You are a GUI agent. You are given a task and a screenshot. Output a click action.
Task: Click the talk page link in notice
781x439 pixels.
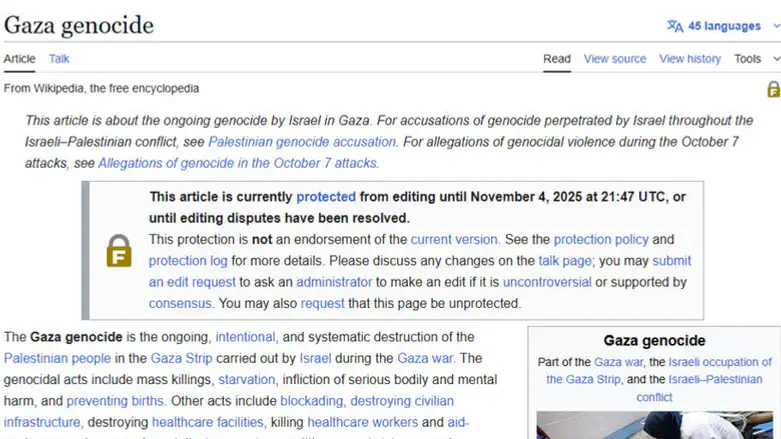(563, 261)
